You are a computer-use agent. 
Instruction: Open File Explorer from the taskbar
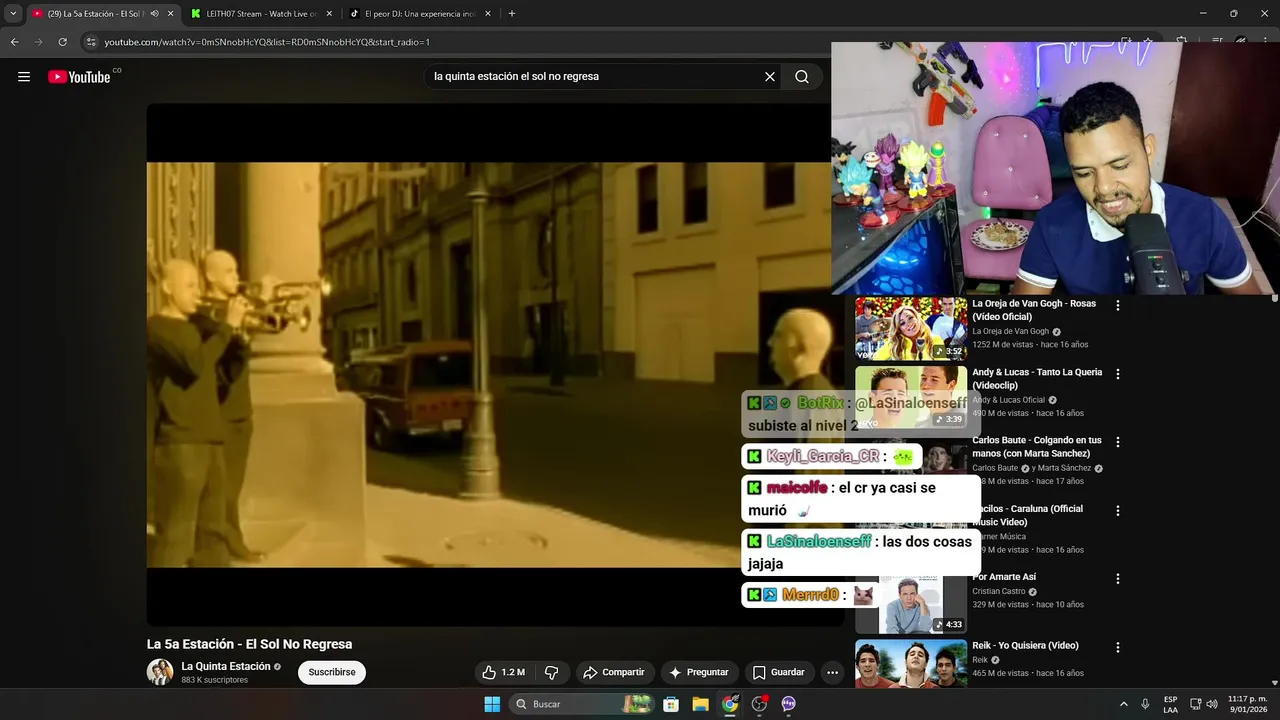tap(700, 704)
